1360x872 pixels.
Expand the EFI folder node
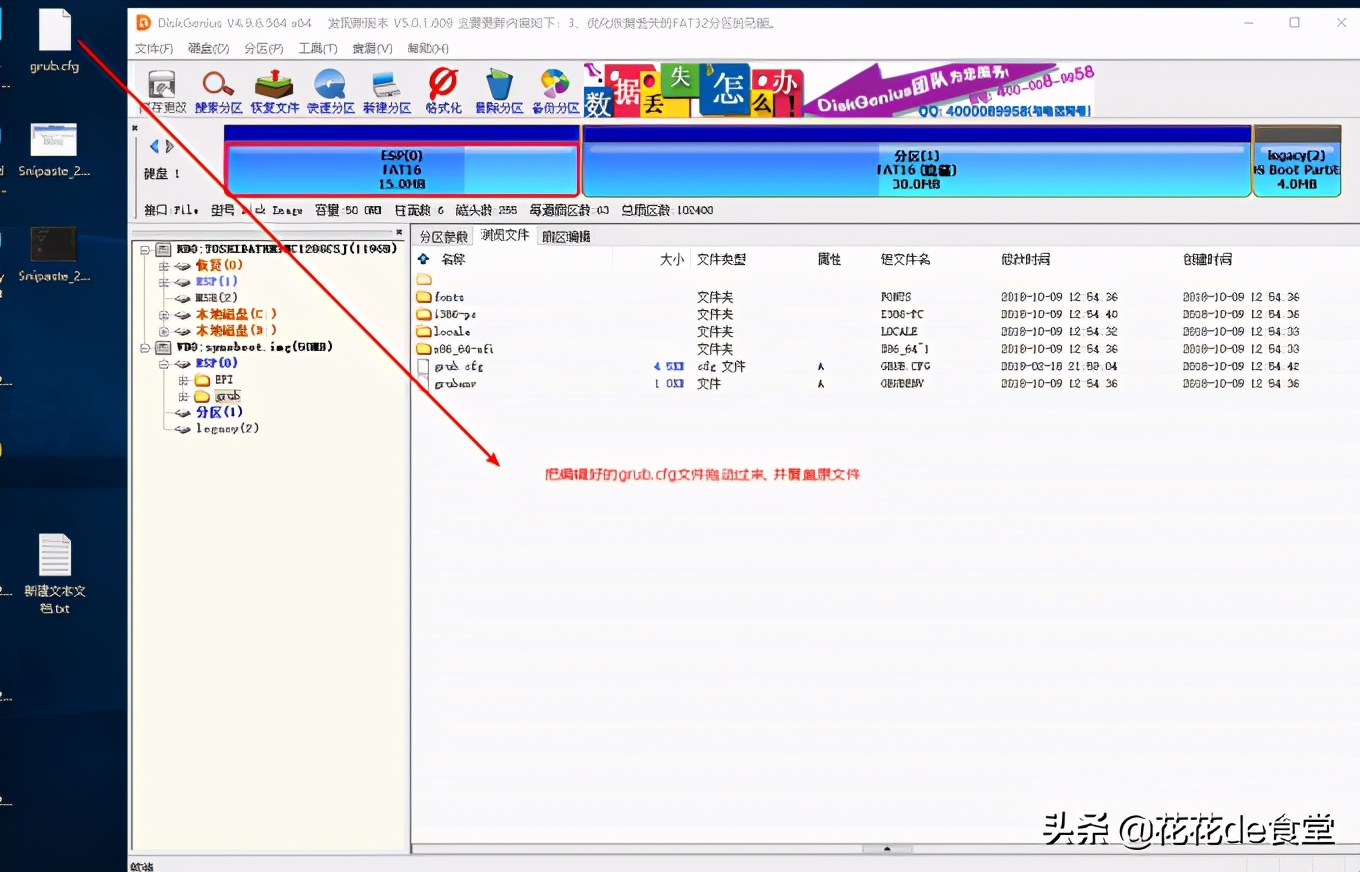point(182,381)
